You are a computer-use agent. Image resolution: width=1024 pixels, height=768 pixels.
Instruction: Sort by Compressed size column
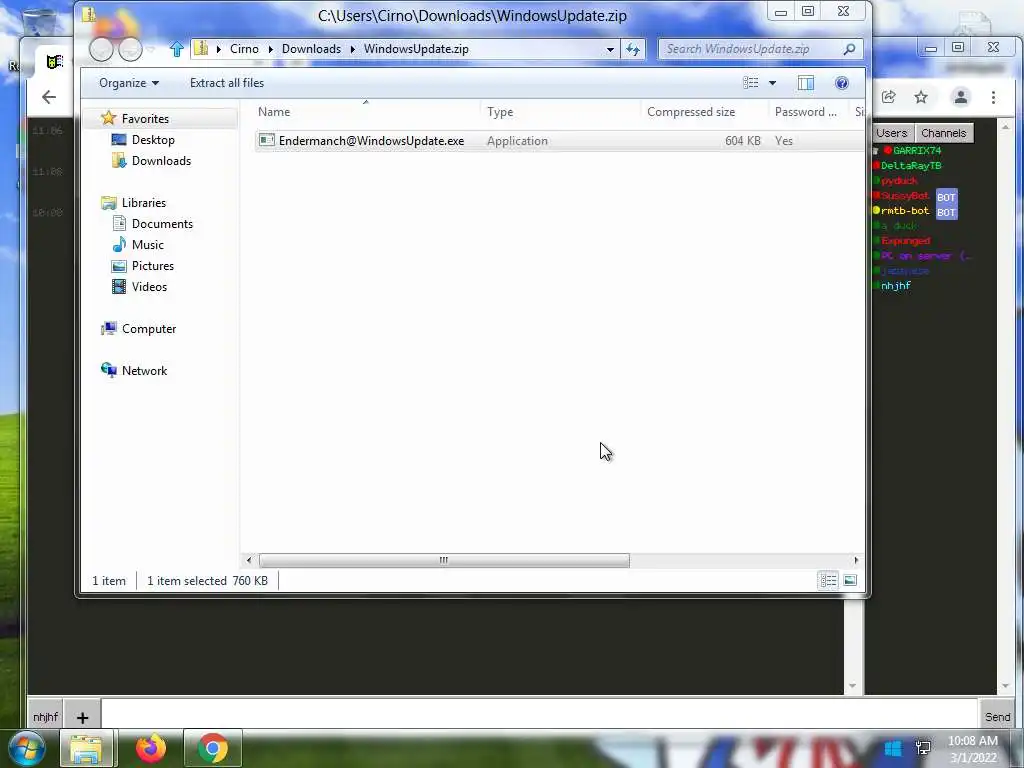tap(704, 112)
